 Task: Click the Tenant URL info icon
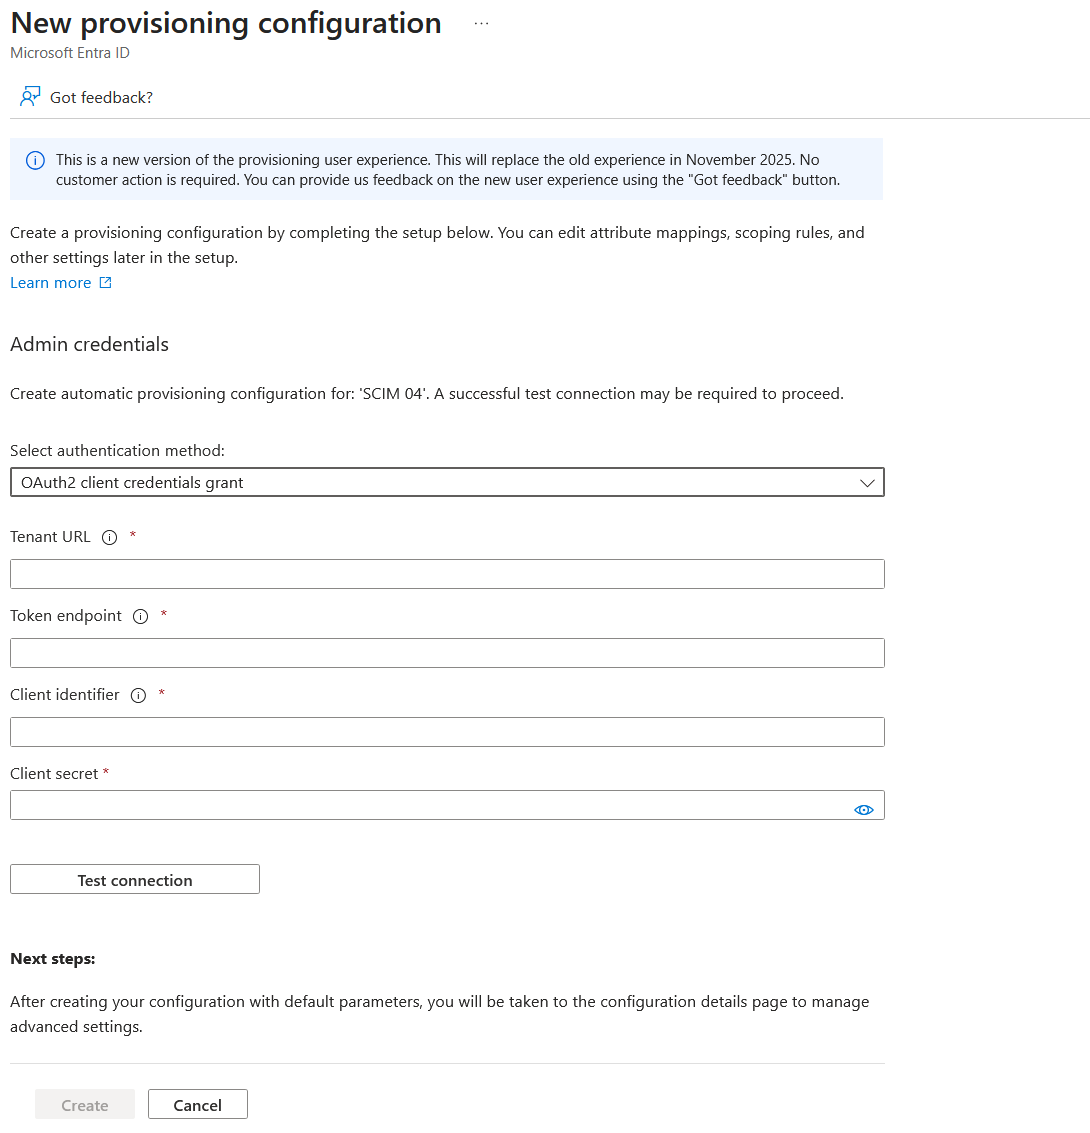tap(110, 537)
